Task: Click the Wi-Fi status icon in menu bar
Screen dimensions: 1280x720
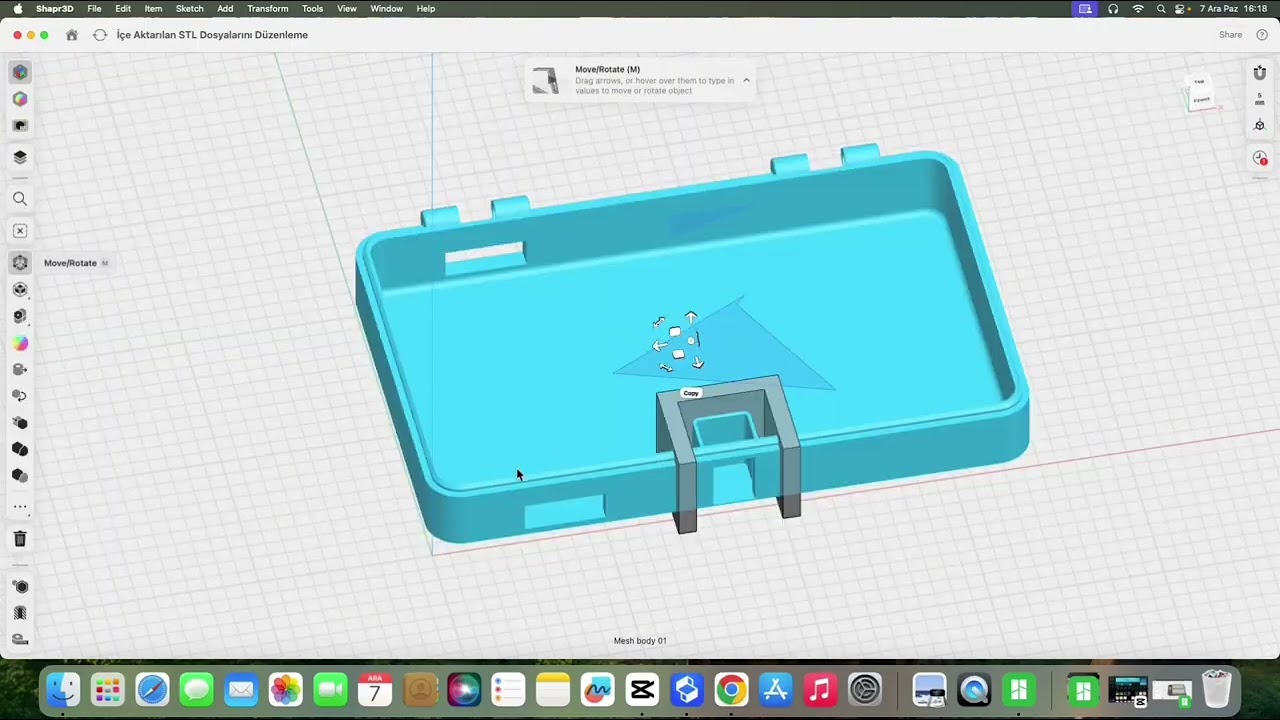Action: pos(1138,9)
